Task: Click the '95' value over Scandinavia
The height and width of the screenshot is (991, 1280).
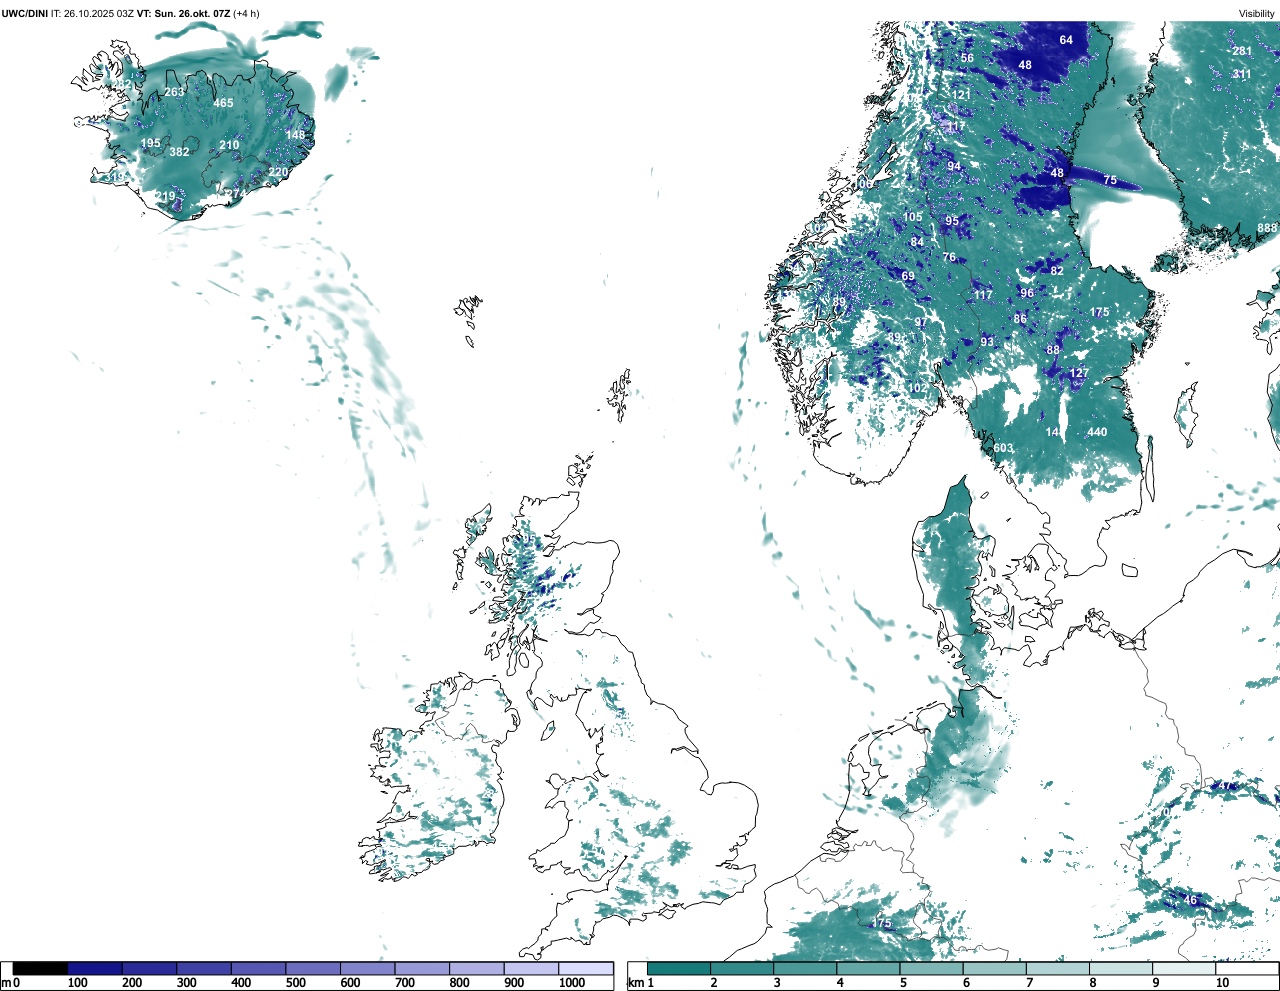Action: 952,221
